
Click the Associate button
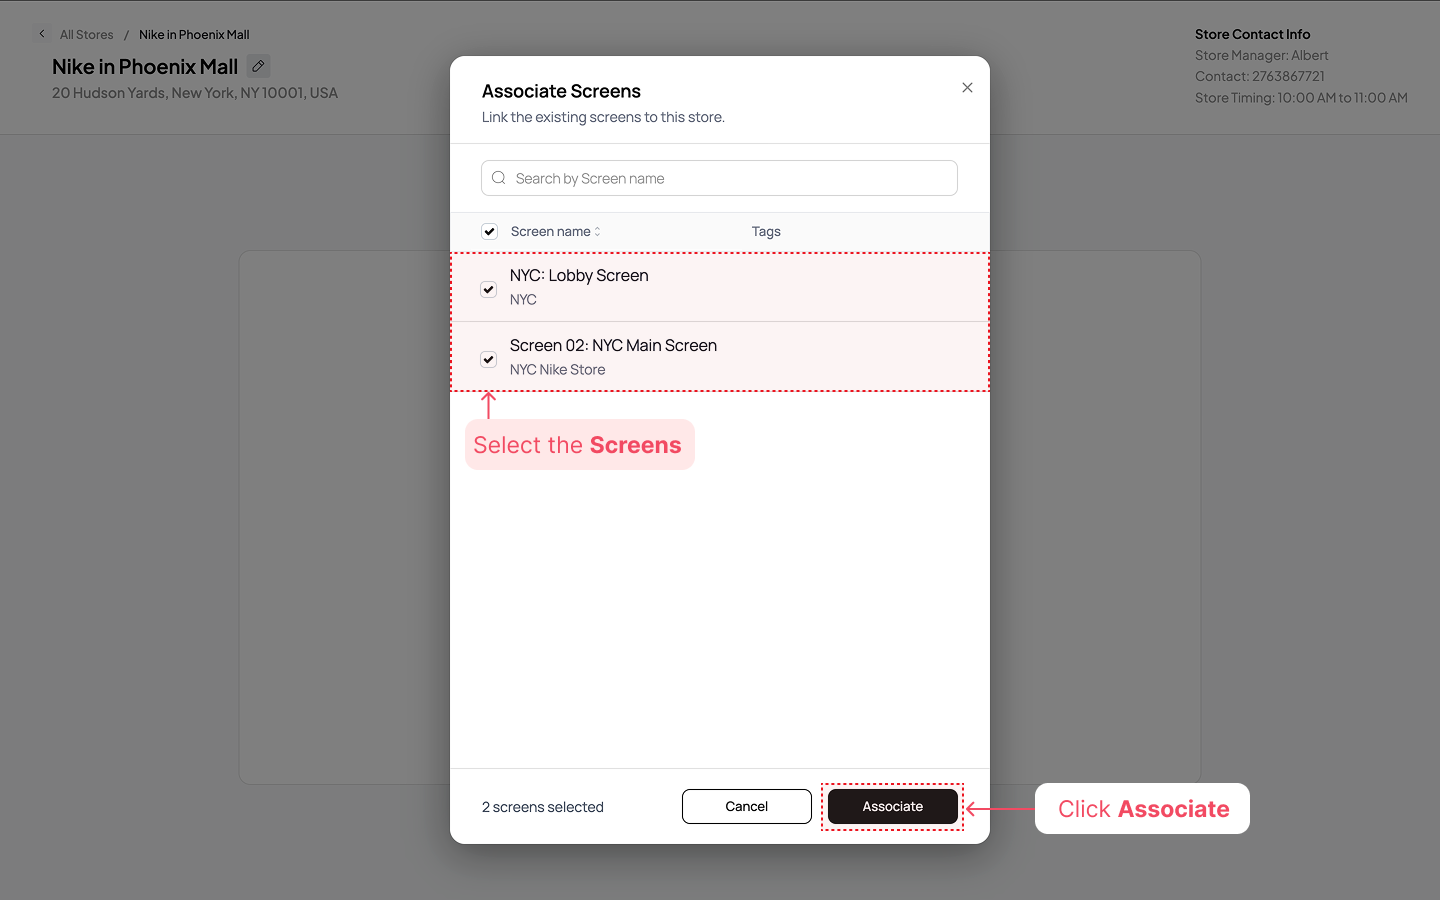892,807
